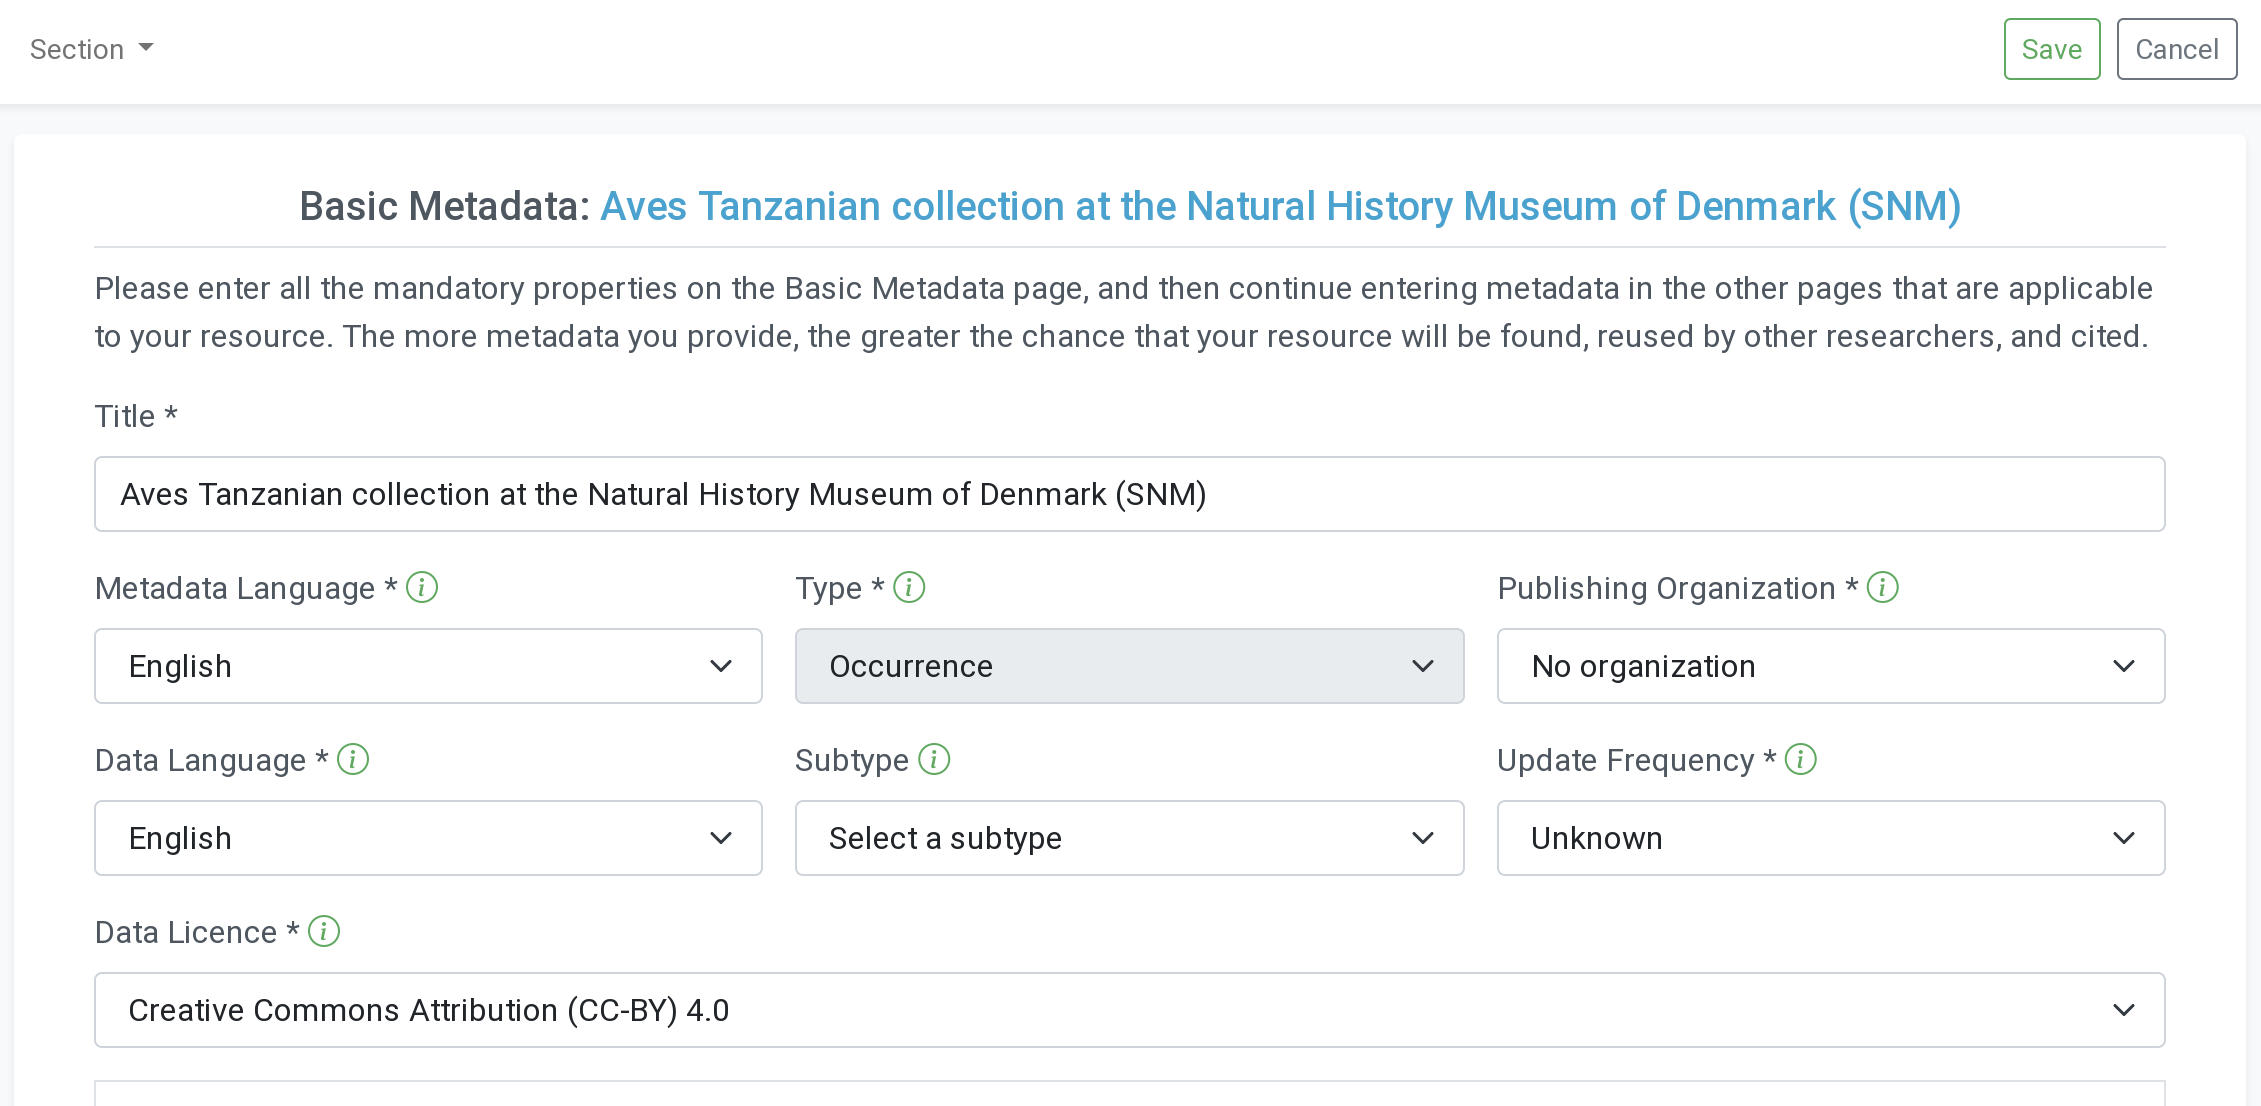Click into the Title text field

tap(1129, 494)
